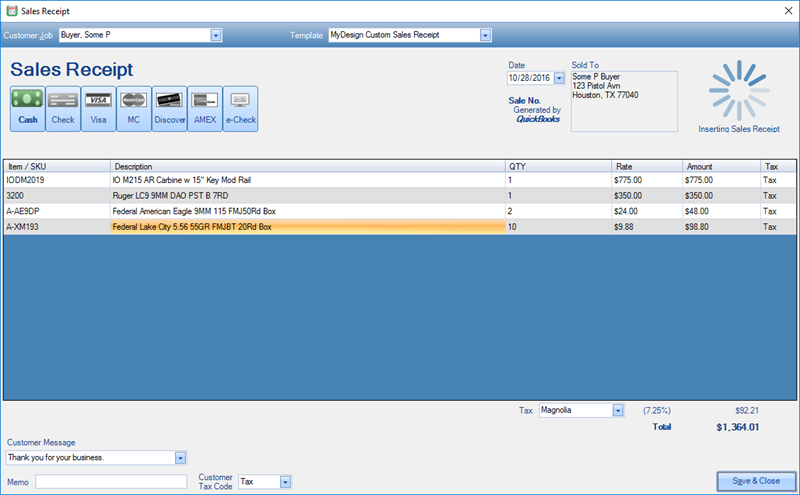The image size is (800, 495).
Task: Pick the Discover card payment option
Action: pyautogui.click(x=169, y=109)
